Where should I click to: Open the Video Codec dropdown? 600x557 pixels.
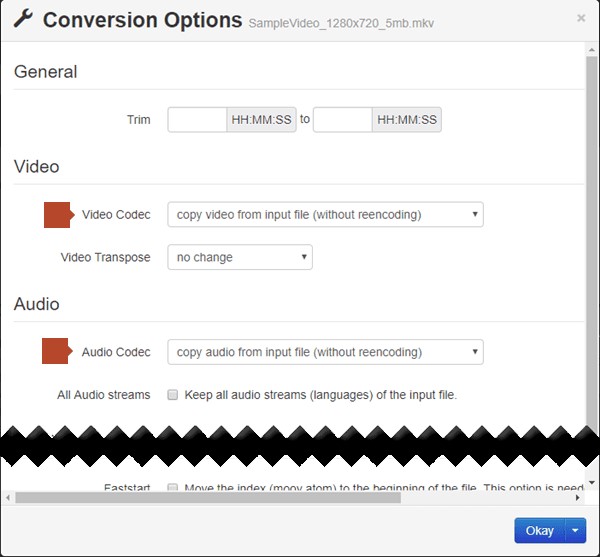point(325,215)
